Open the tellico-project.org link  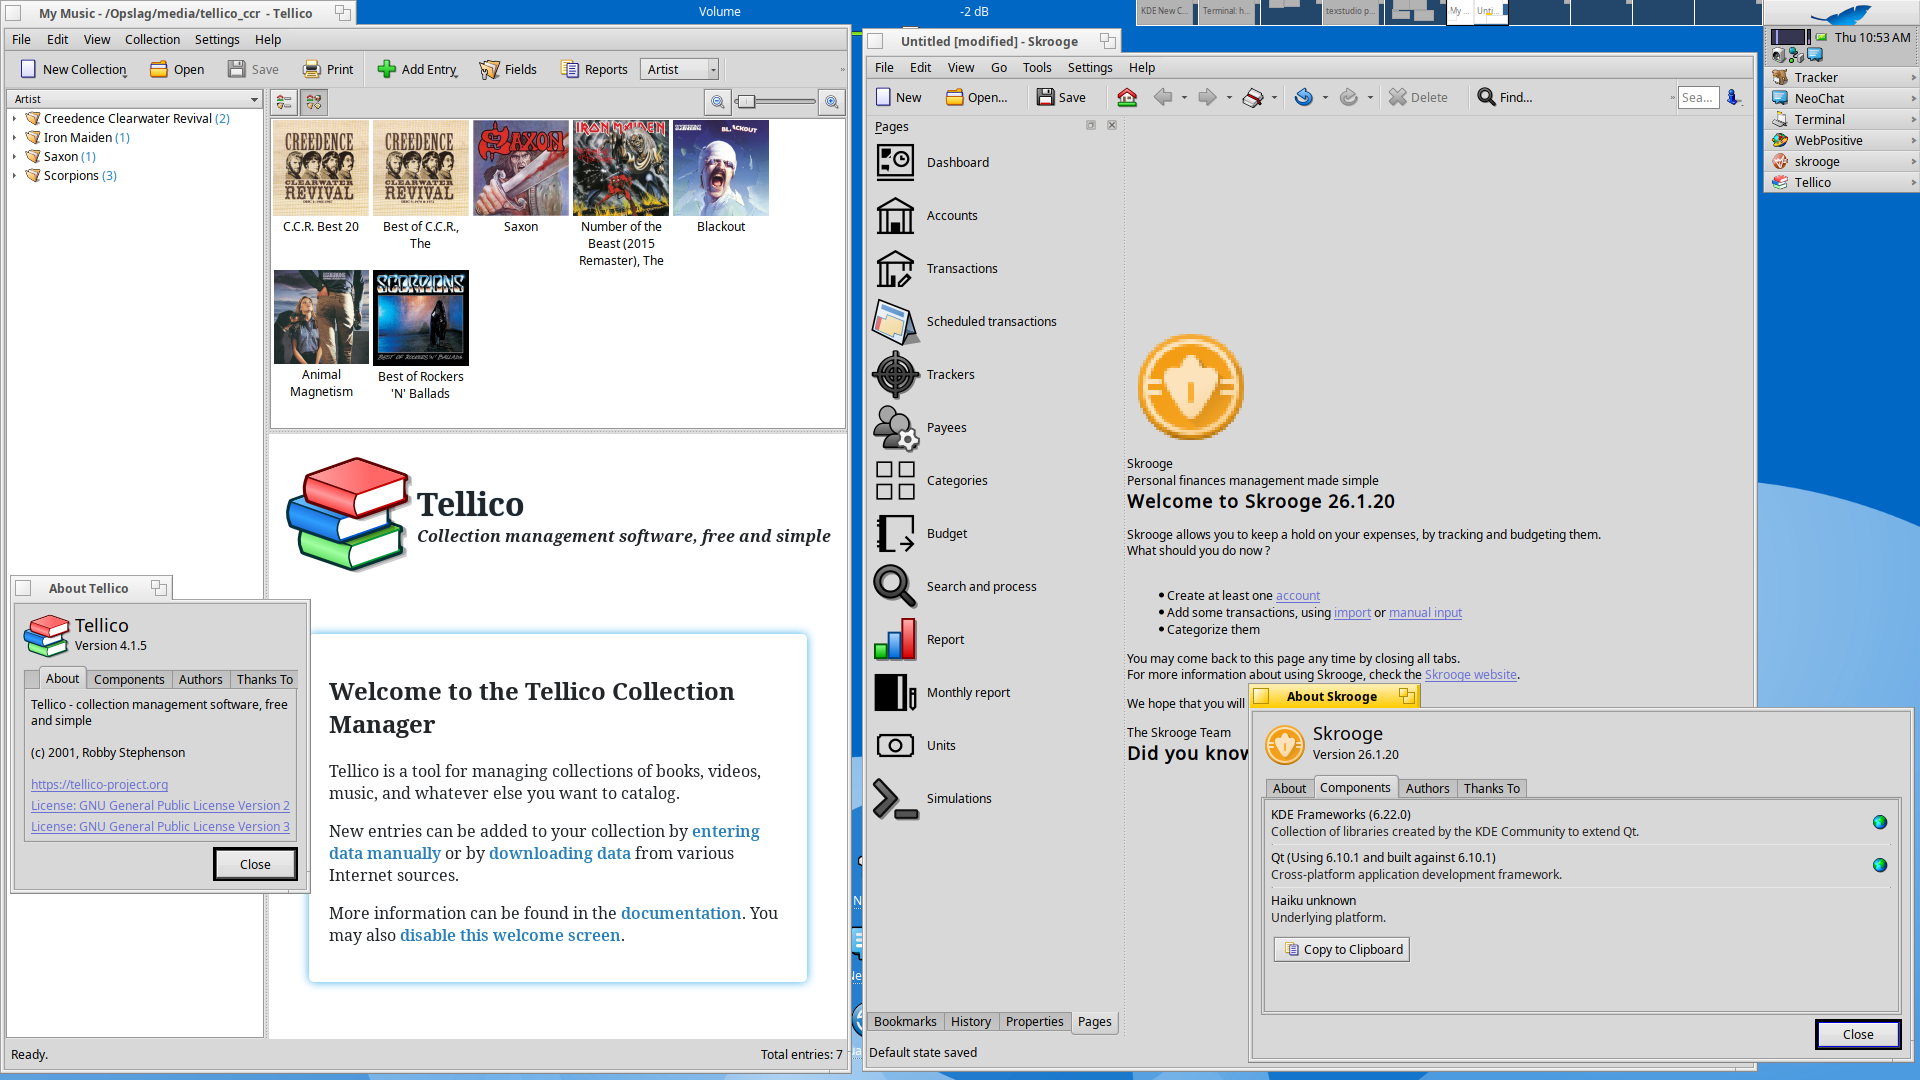[99, 784]
